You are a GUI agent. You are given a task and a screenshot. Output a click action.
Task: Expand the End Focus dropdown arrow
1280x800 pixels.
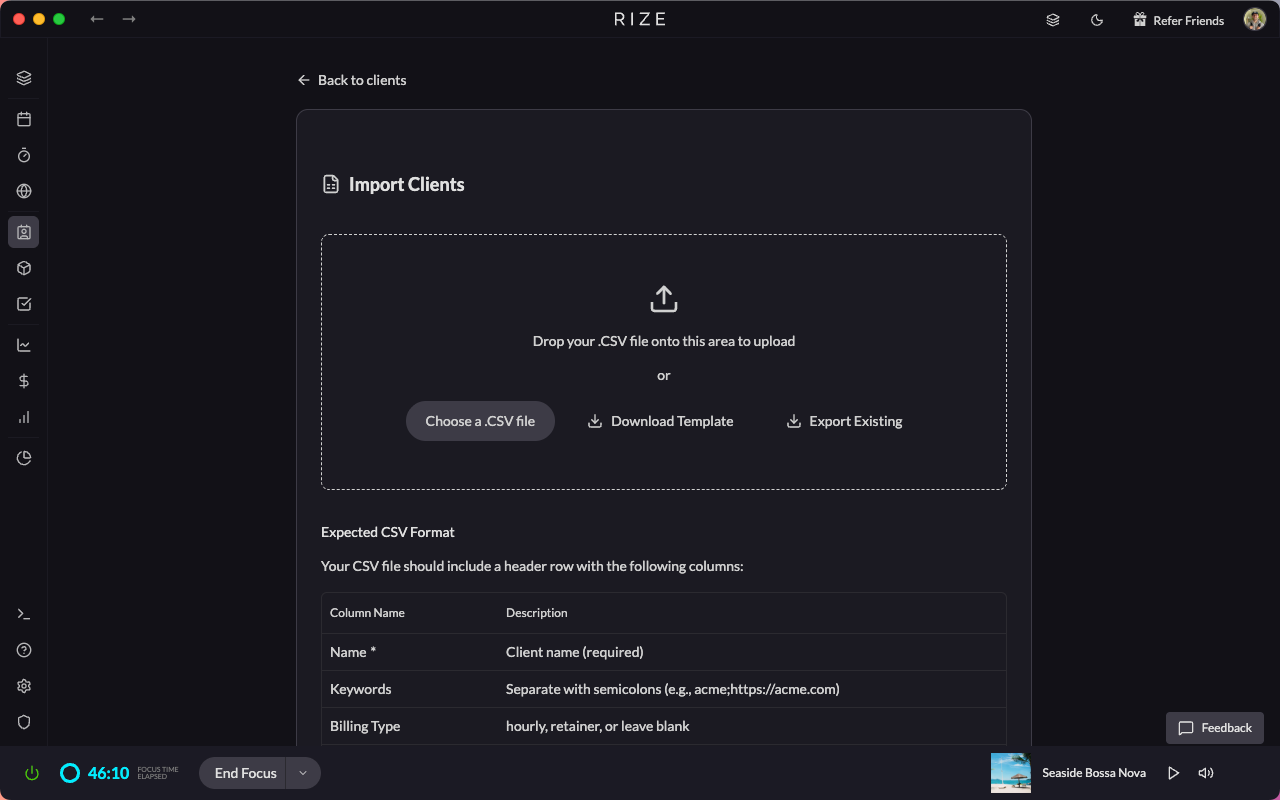click(x=303, y=773)
